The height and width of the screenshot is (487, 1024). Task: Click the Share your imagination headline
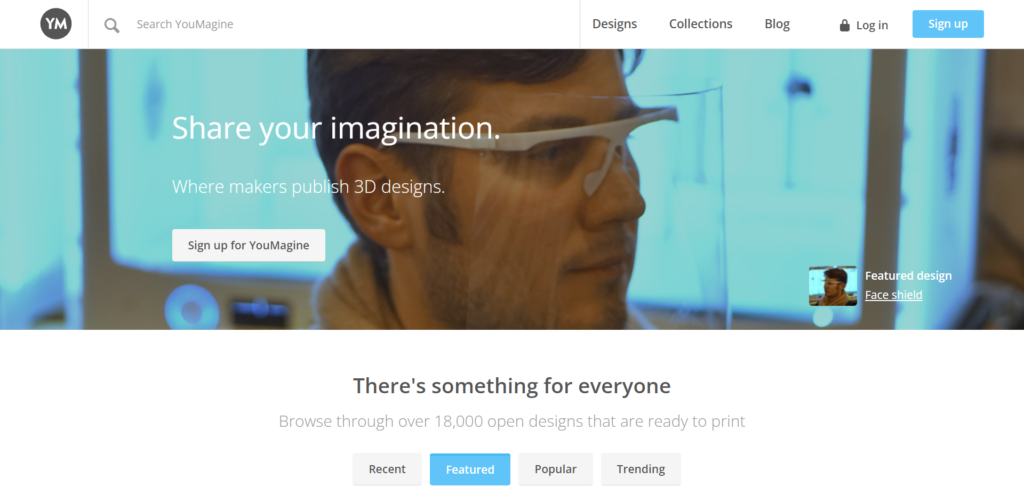[x=336, y=127]
